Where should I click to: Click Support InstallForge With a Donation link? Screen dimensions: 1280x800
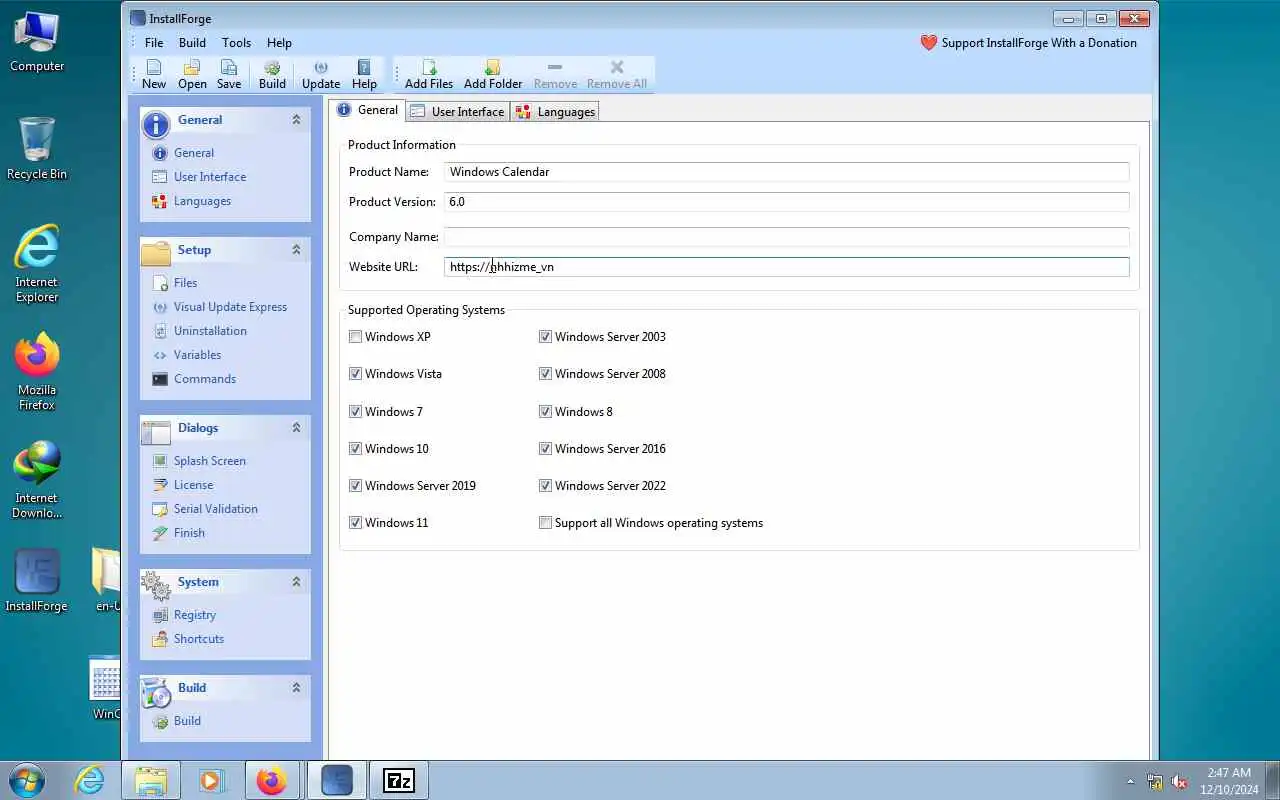click(1039, 43)
